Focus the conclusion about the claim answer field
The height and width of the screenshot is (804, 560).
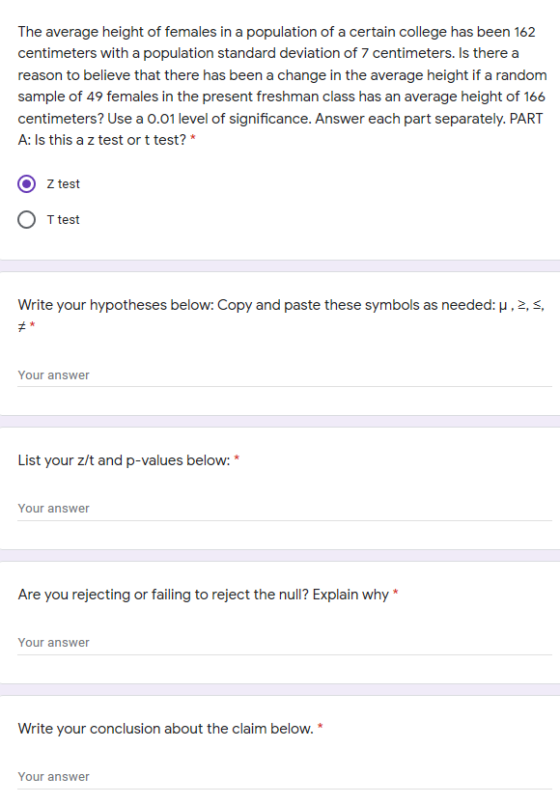tap(285, 777)
